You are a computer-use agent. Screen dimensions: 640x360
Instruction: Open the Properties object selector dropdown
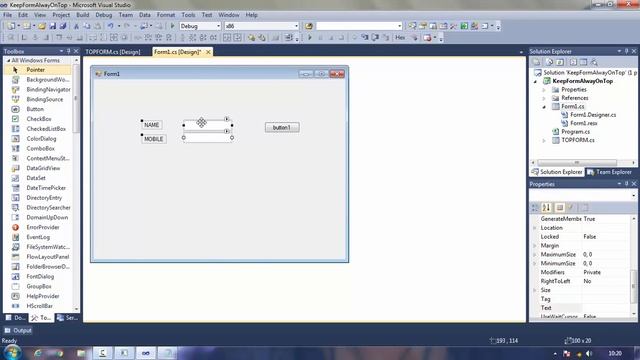point(633,196)
